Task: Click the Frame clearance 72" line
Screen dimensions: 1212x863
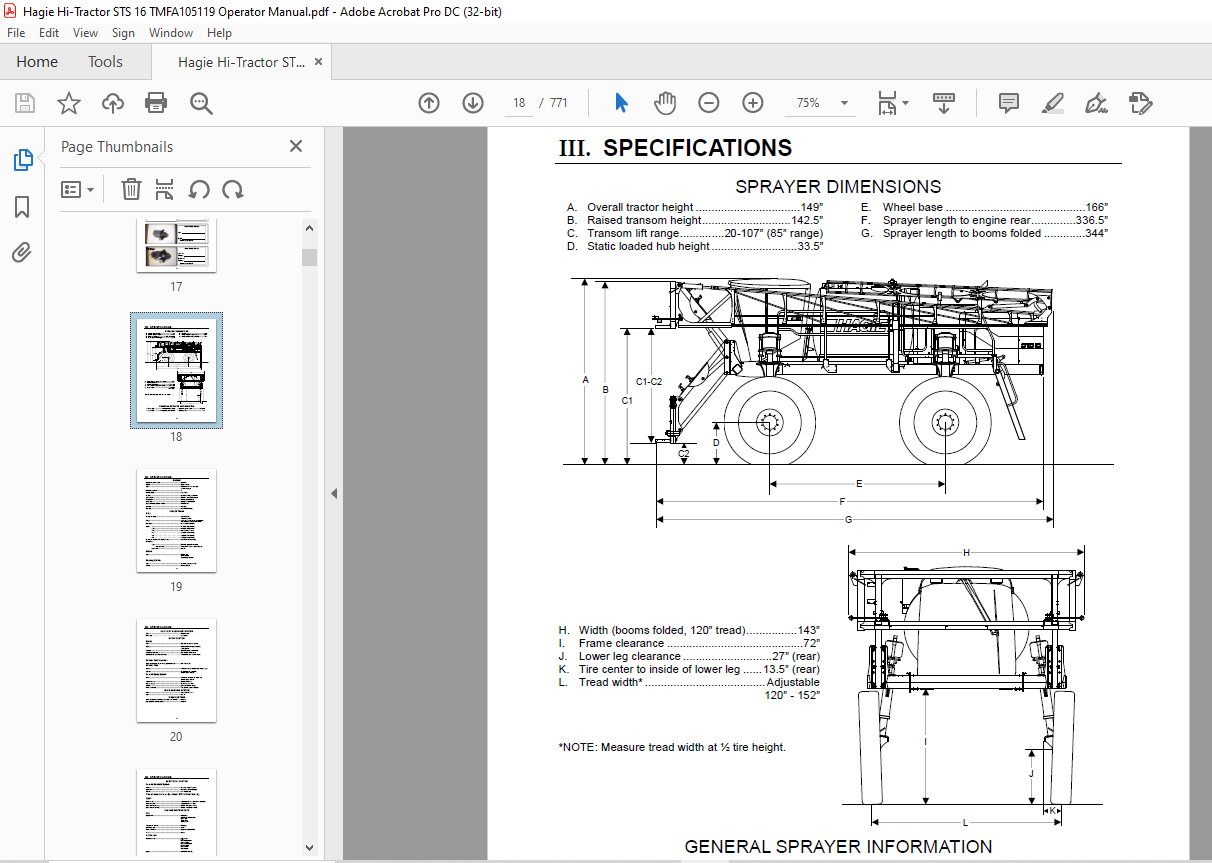Action: tap(689, 643)
